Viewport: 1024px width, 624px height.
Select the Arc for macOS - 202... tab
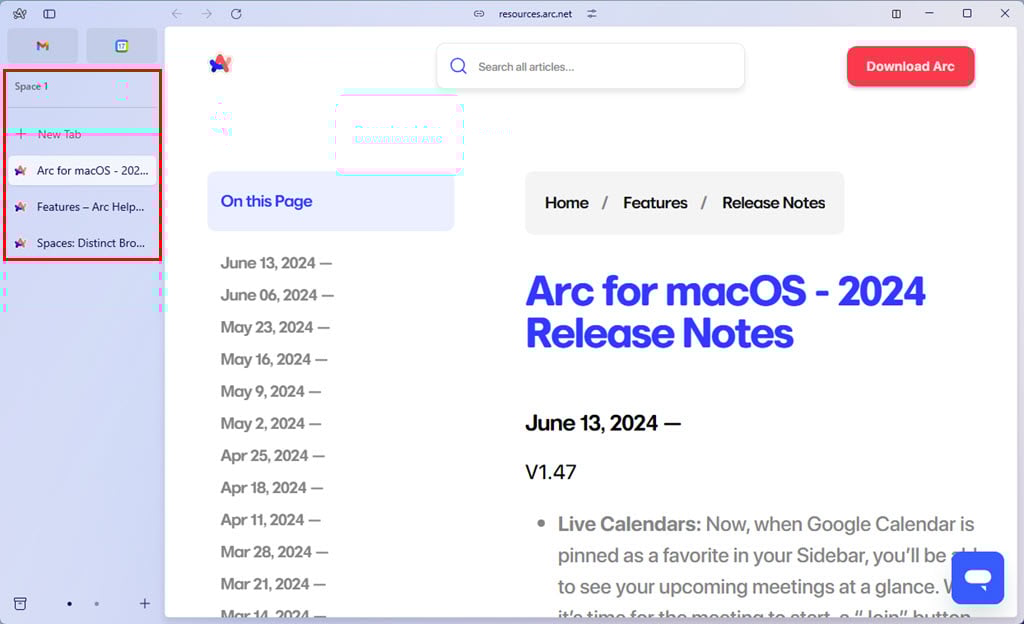pos(82,170)
